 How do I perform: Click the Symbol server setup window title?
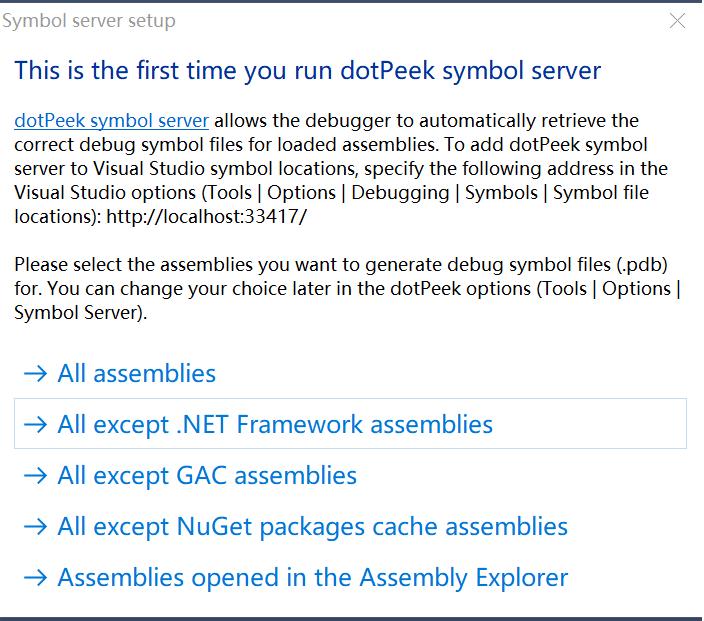[89, 21]
